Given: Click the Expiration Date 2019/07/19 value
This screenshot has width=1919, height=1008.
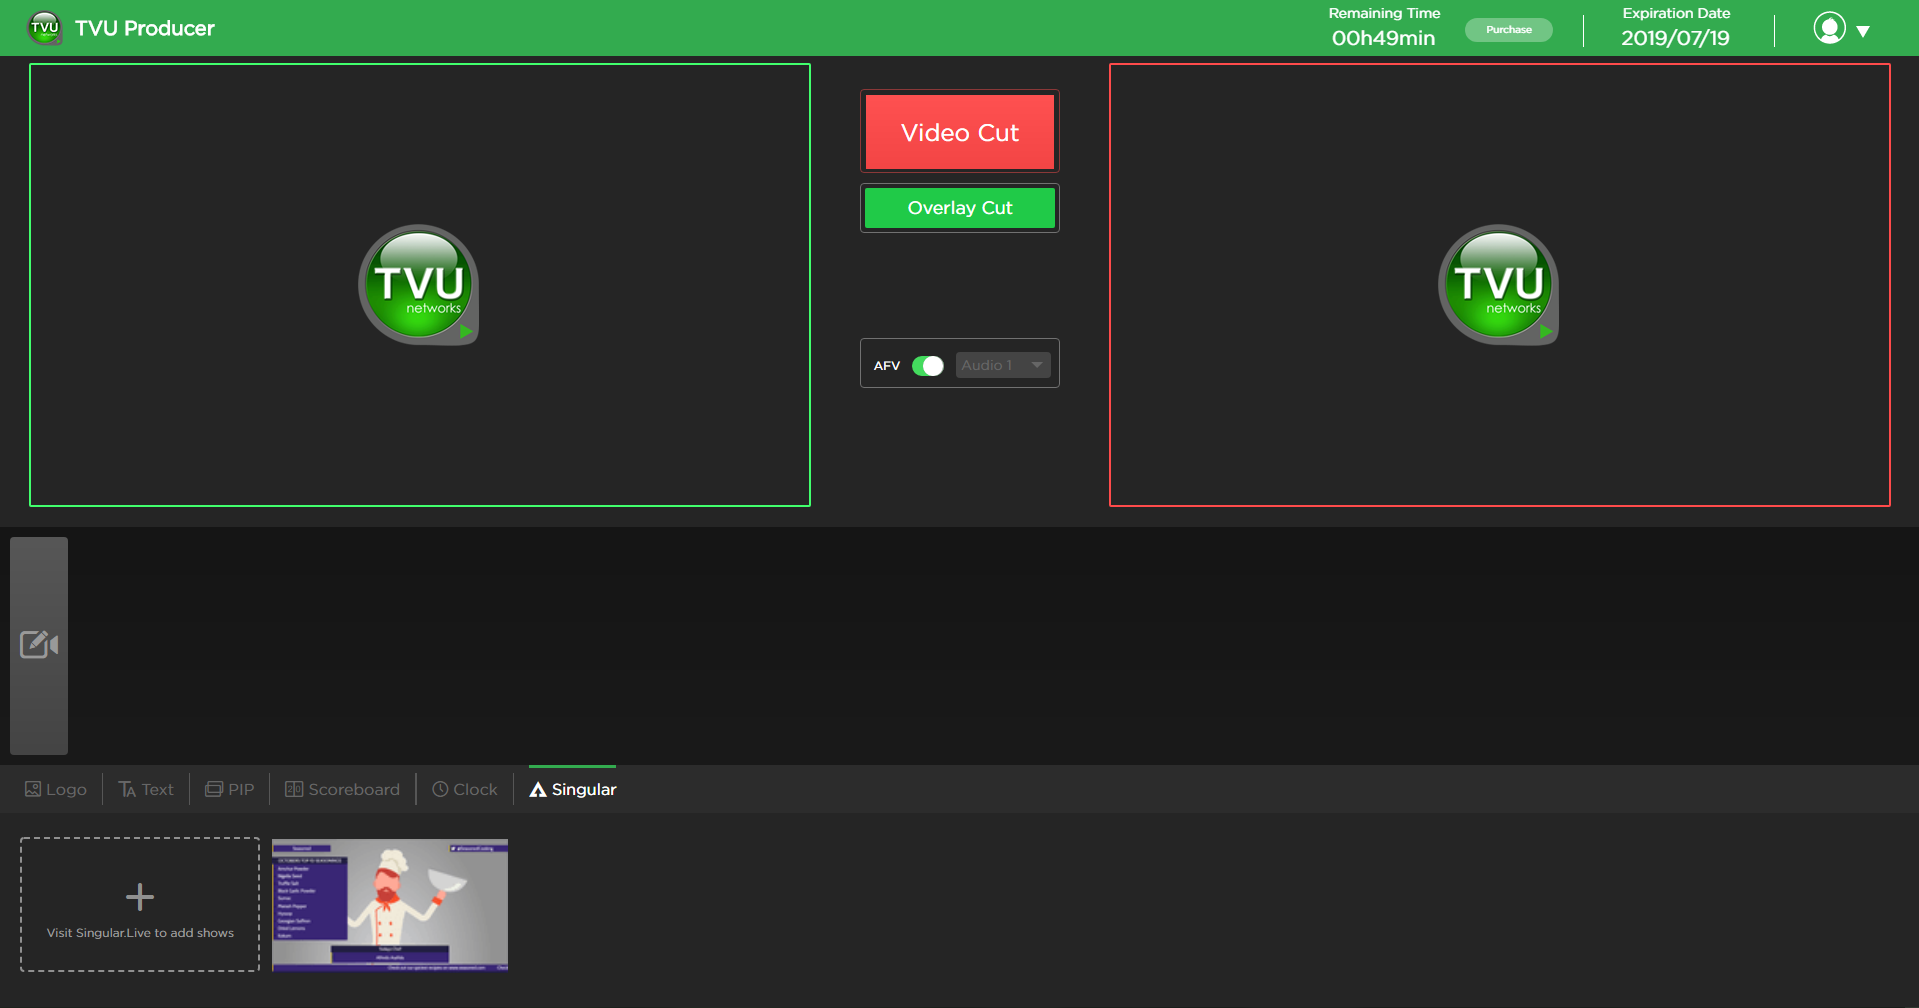Looking at the screenshot, I should pyautogui.click(x=1675, y=38).
